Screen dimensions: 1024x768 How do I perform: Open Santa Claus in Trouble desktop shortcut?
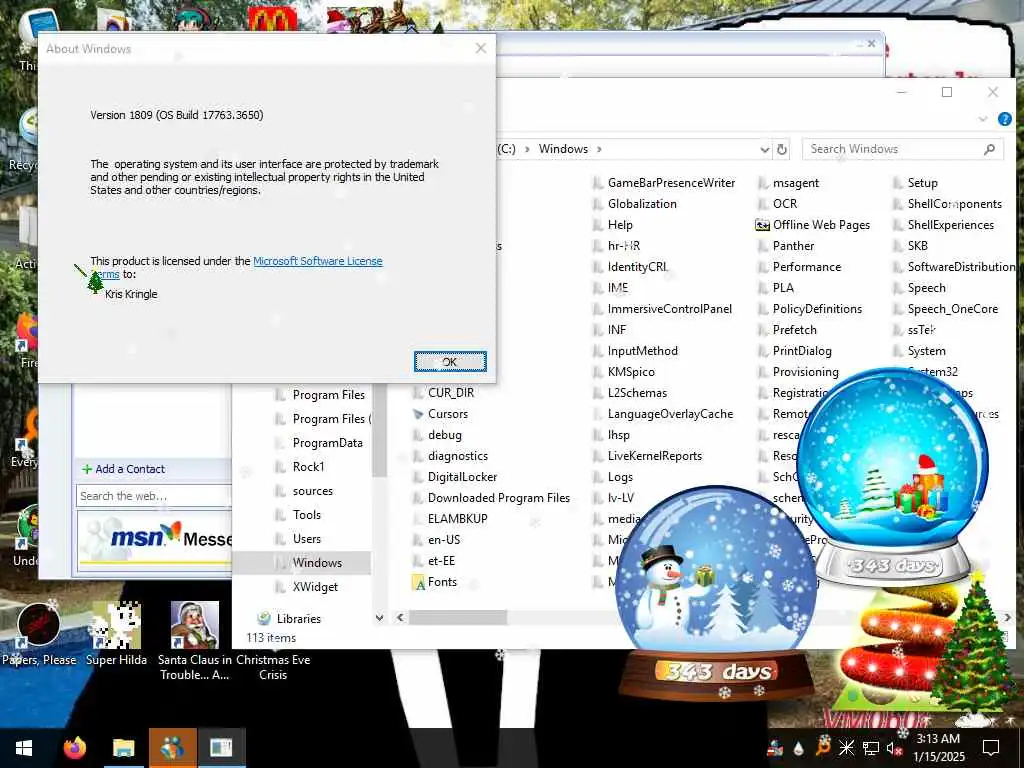194,640
